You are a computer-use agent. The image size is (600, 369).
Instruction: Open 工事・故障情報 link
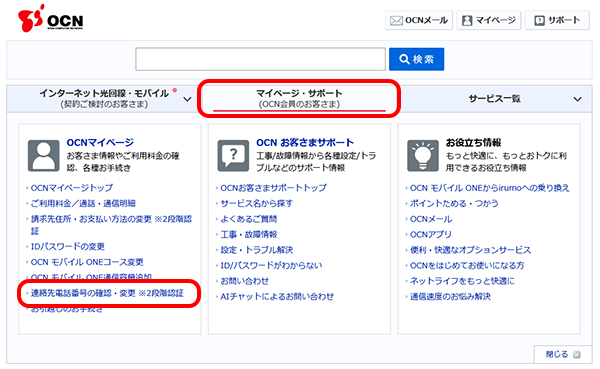tap(248, 234)
